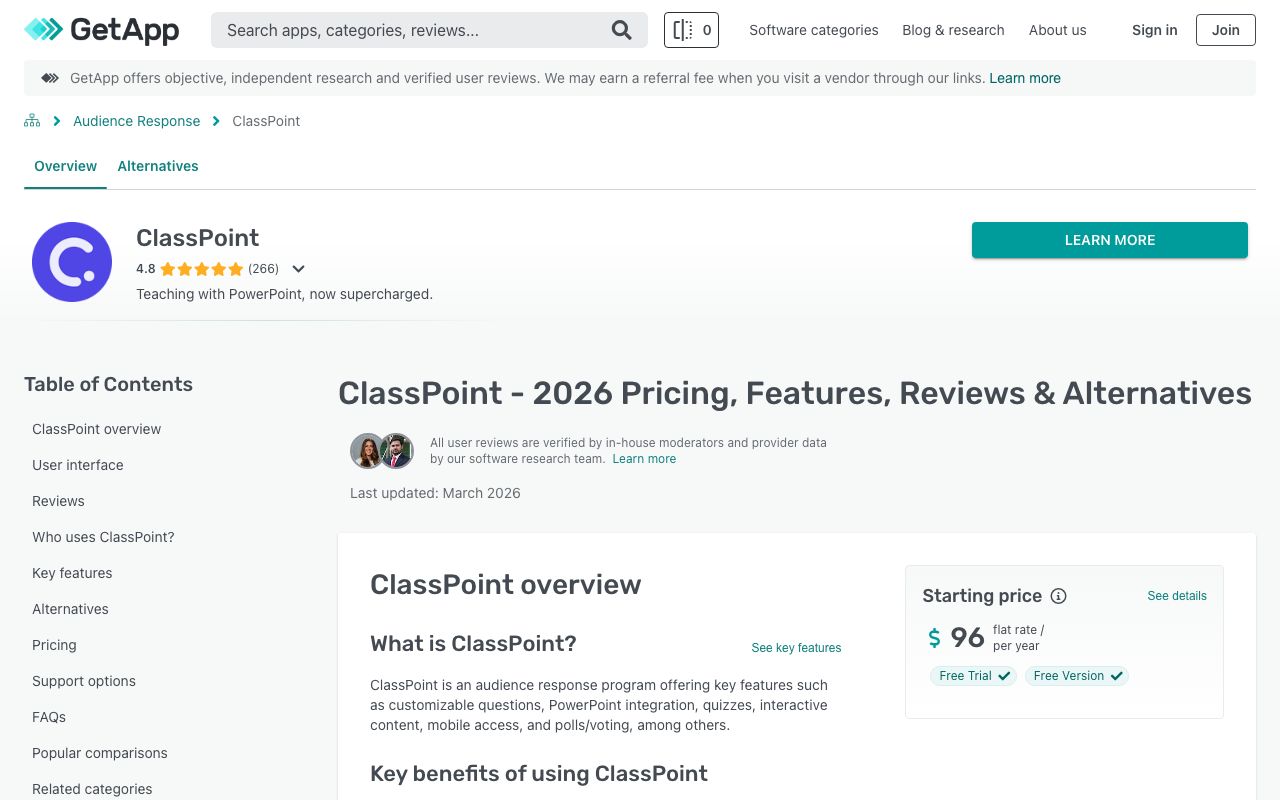The image size is (1280, 800).
Task: Jump to Popular comparisons section
Action: pyautogui.click(x=100, y=753)
